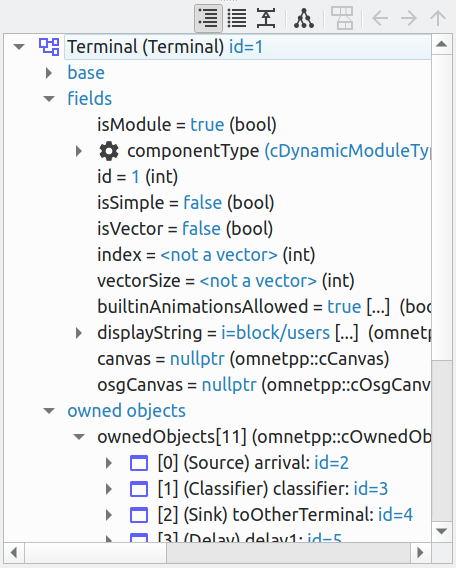The image size is (456, 568).
Task: Switch to inheritance view mode icon
Action: 304,18
